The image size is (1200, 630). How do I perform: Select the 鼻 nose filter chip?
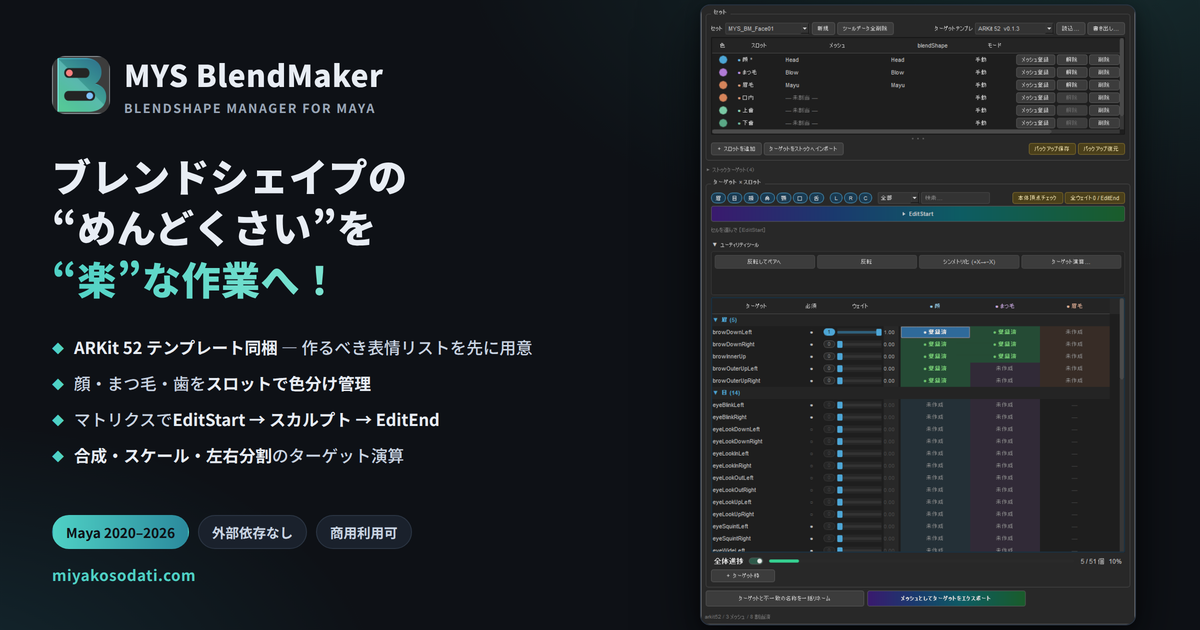point(767,198)
